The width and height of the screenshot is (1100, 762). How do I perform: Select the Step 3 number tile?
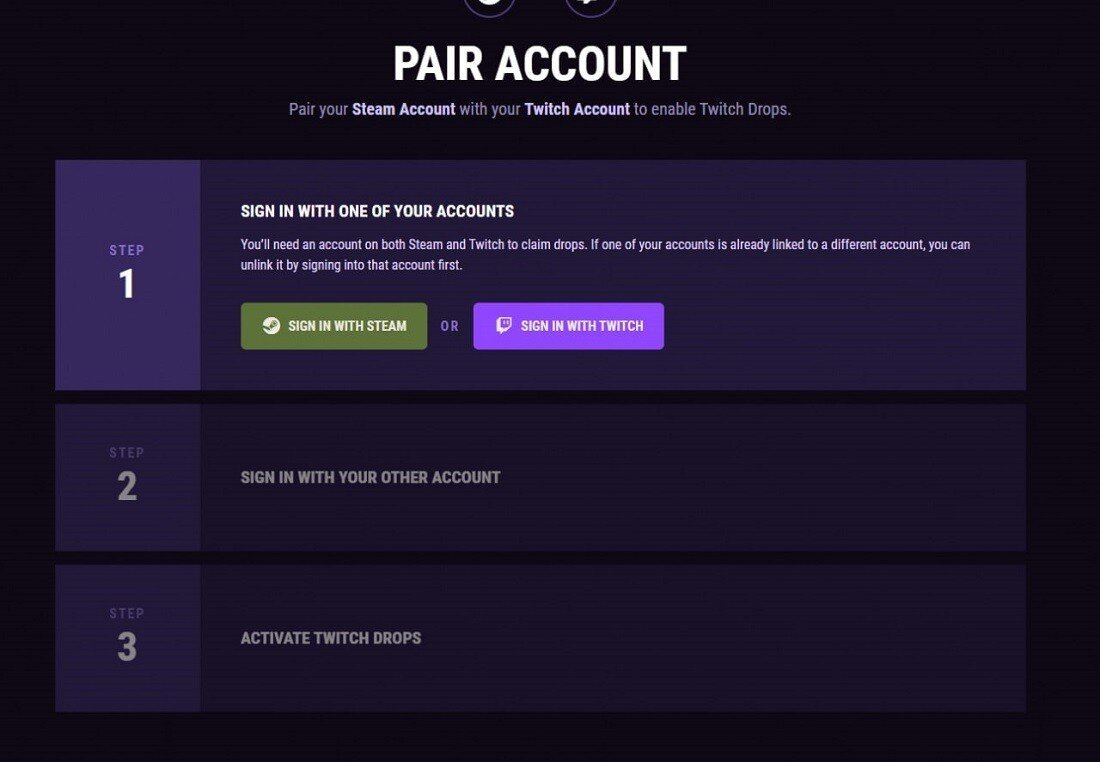point(127,638)
